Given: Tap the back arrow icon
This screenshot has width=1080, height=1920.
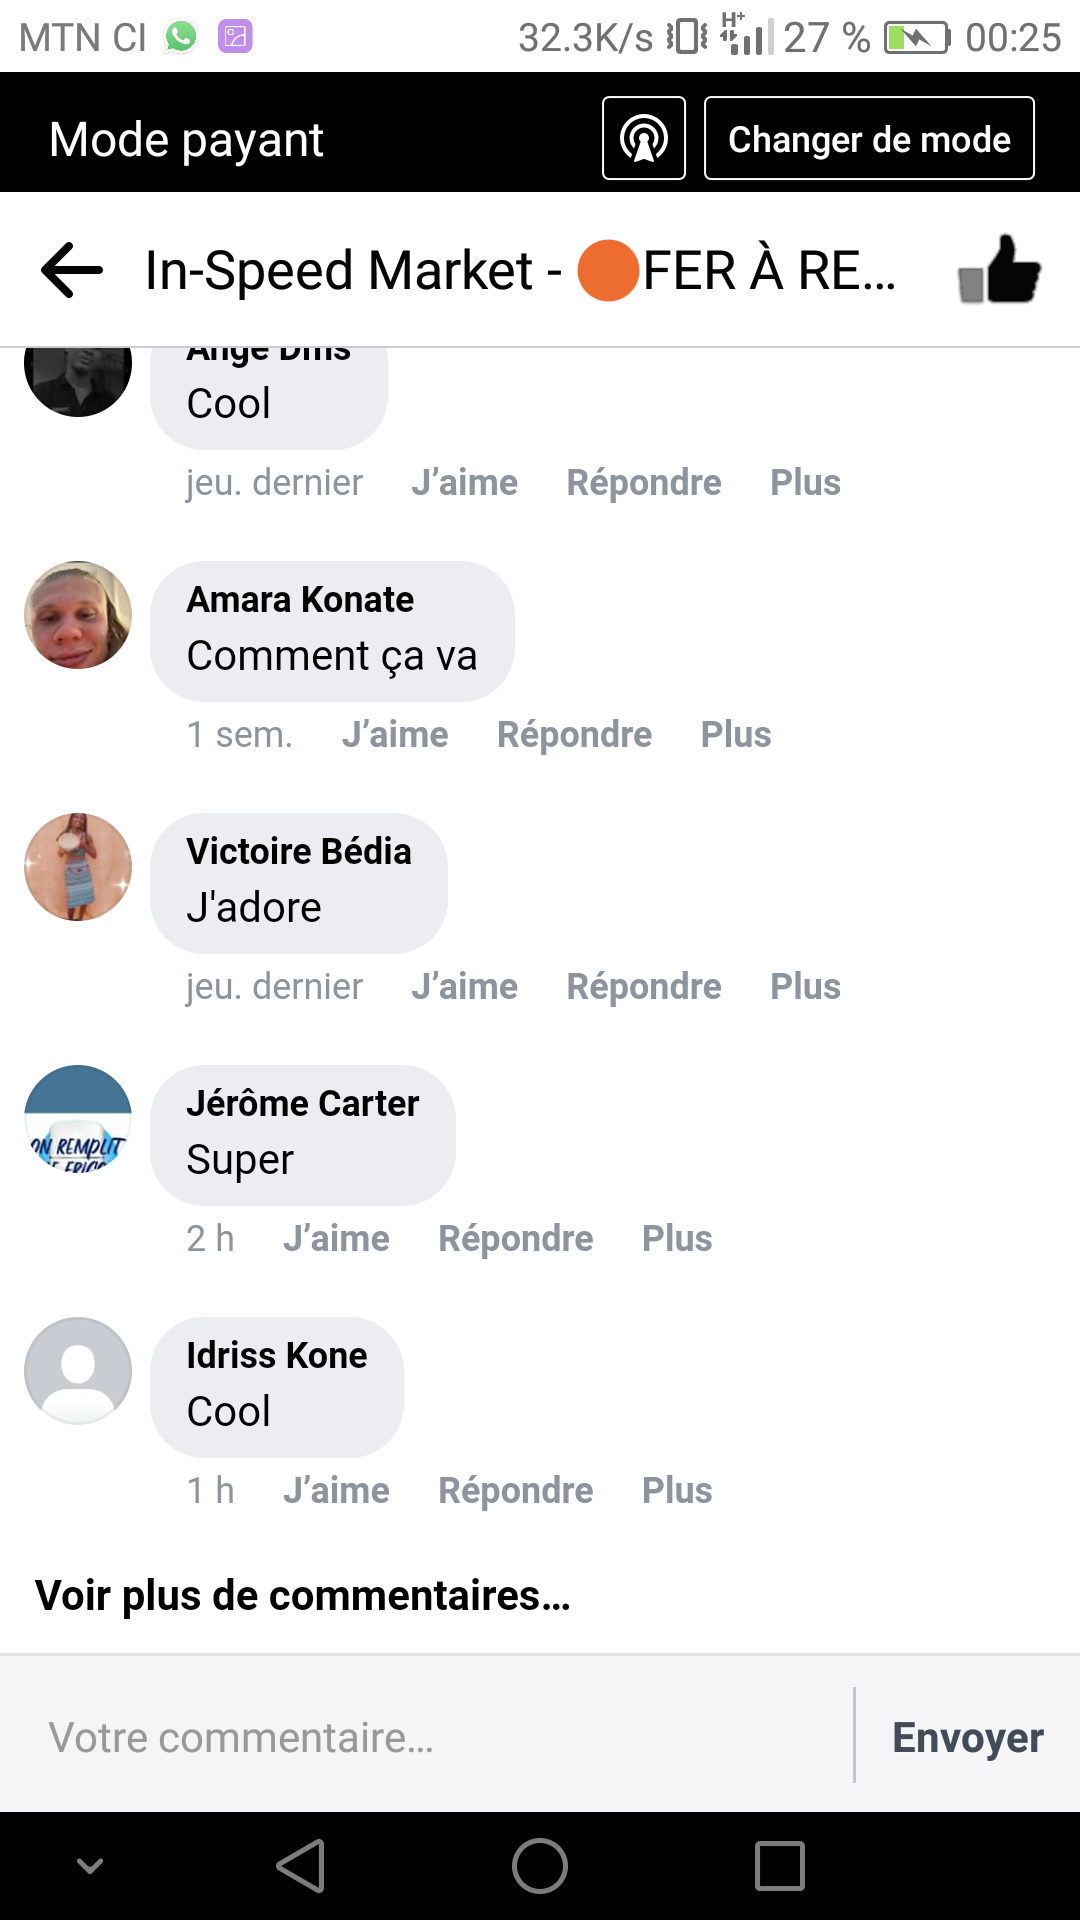Looking at the screenshot, I should tap(72, 270).
